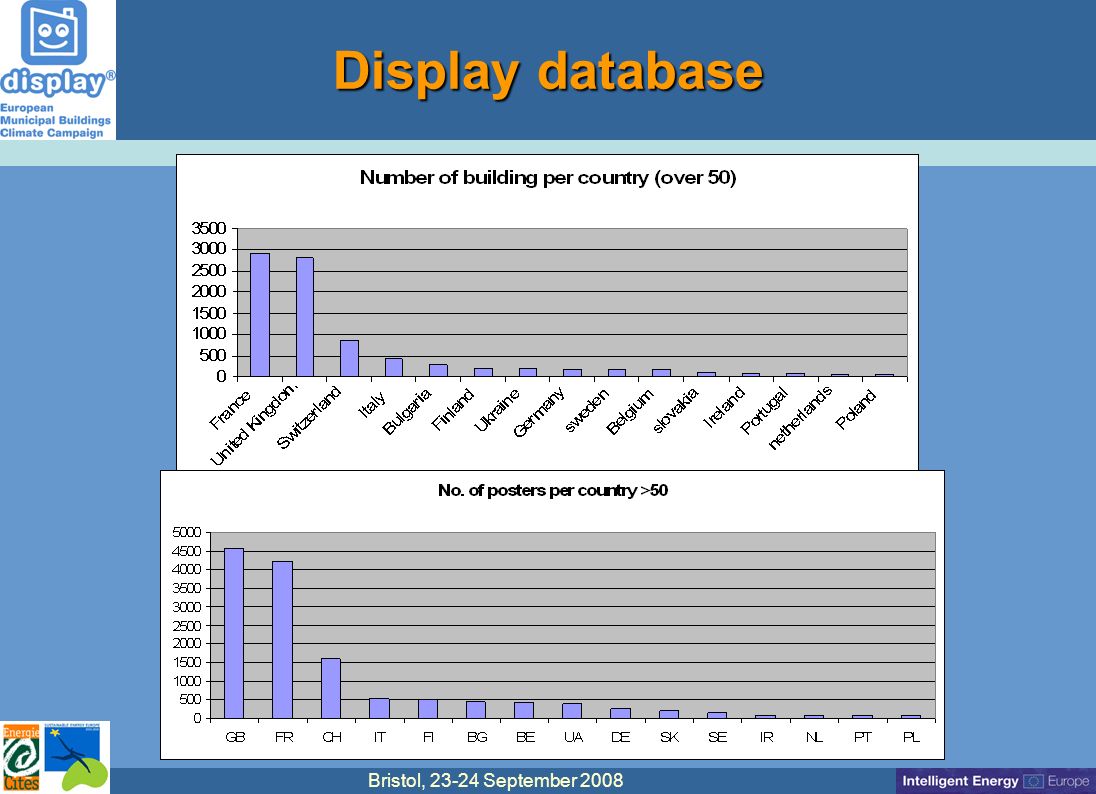
Task: Click the 'Finland' axis label
Action: tap(452, 409)
